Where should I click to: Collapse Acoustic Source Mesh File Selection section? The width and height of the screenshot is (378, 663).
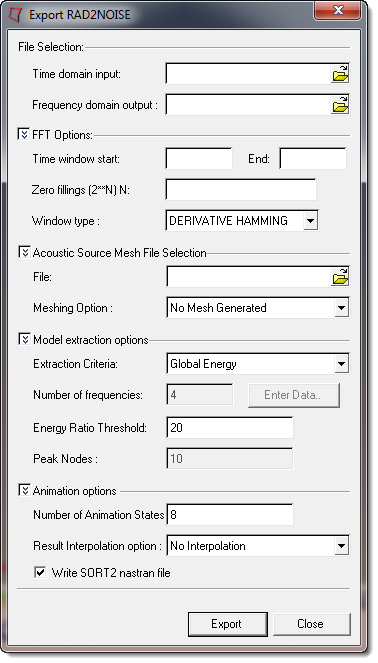(24, 252)
